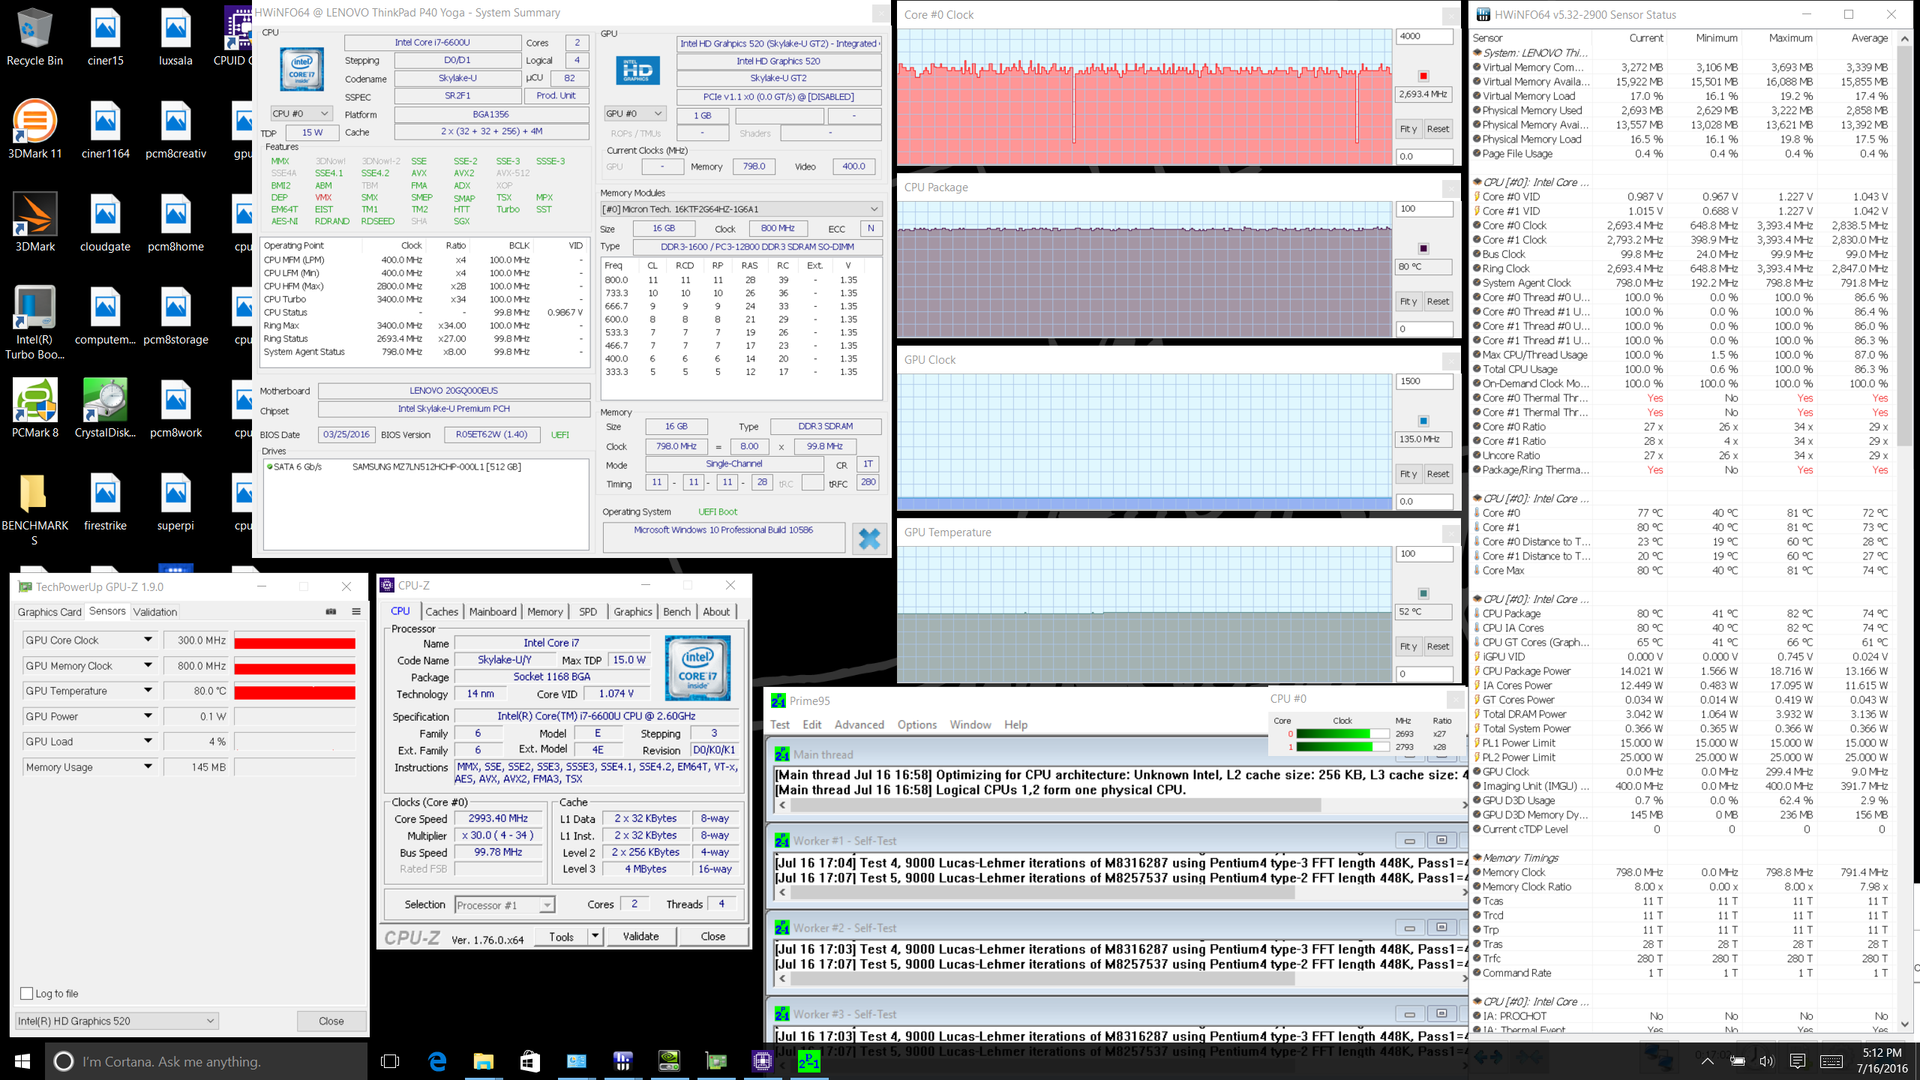Launch Microsoft Edge from taskbar
The width and height of the screenshot is (1920, 1080).
(x=437, y=1061)
